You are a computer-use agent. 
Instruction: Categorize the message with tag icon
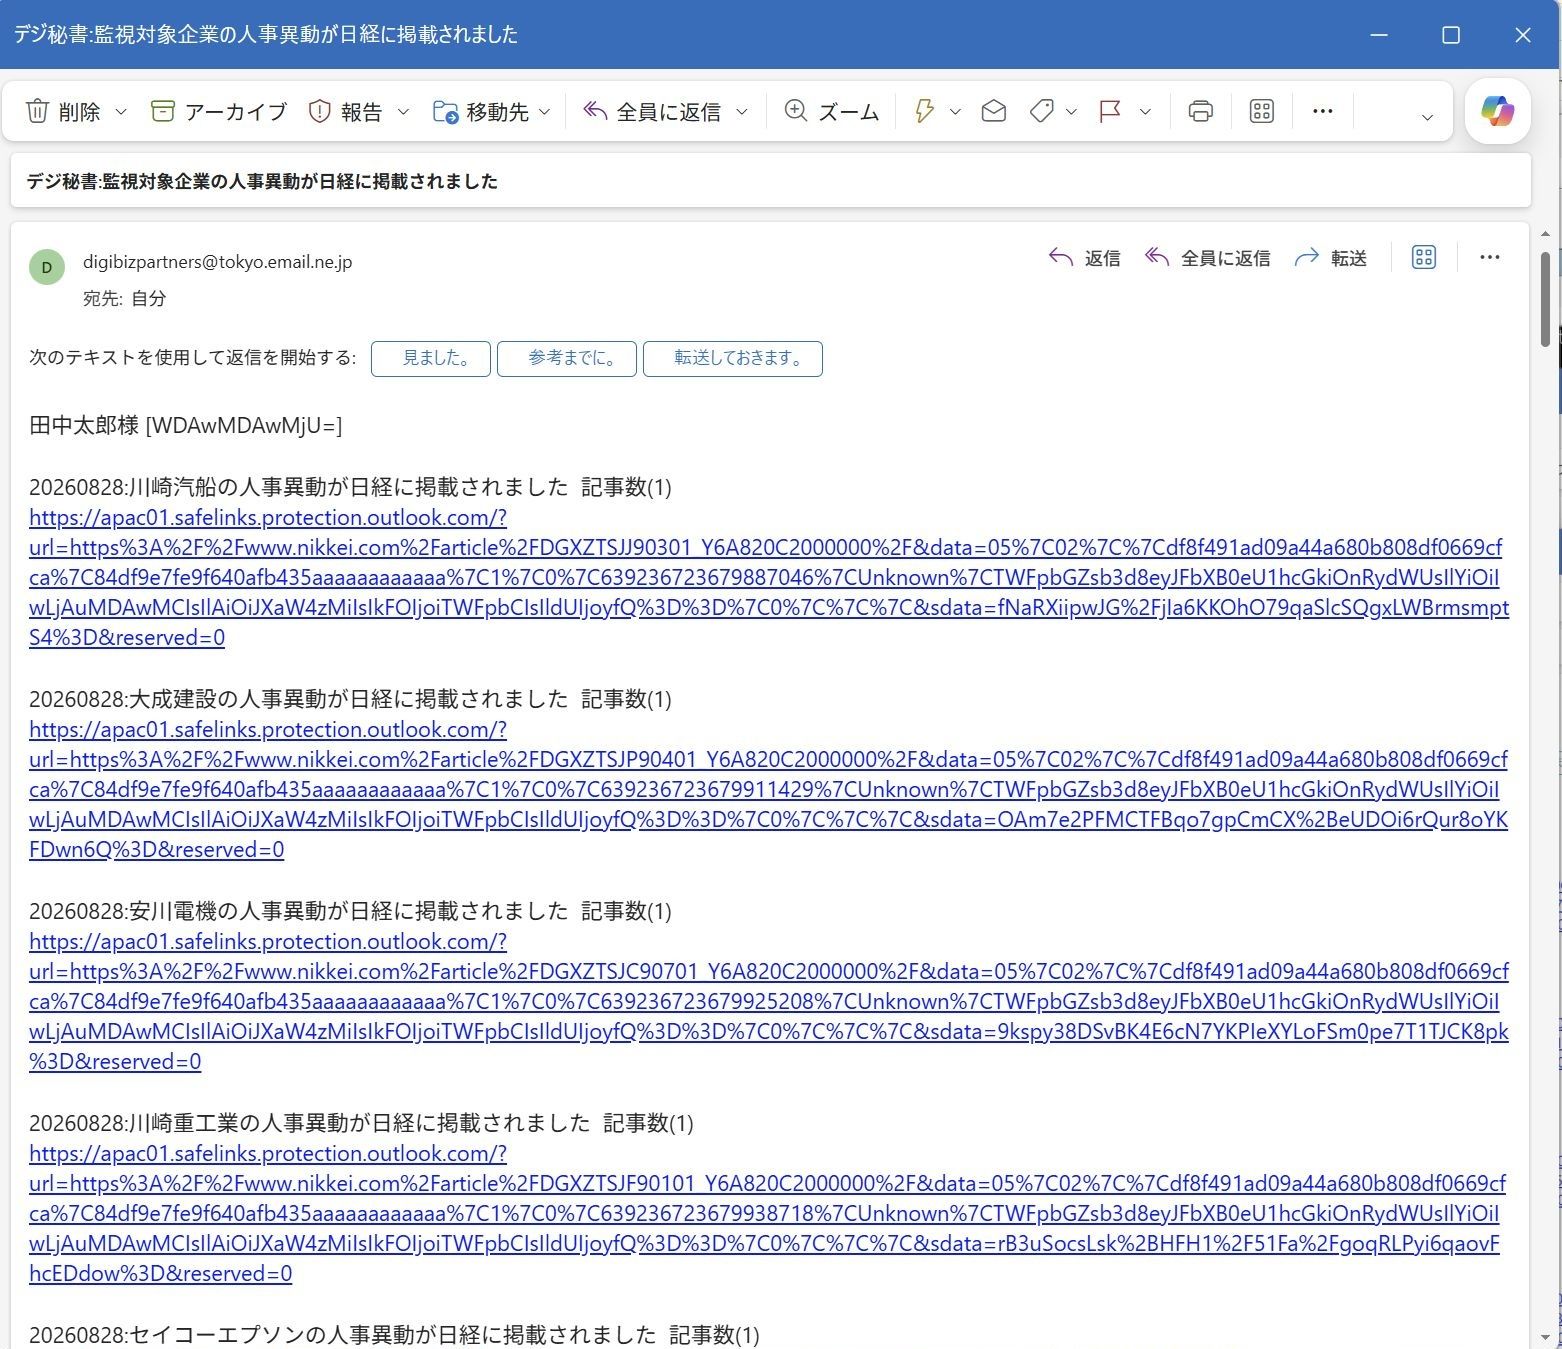[1042, 111]
